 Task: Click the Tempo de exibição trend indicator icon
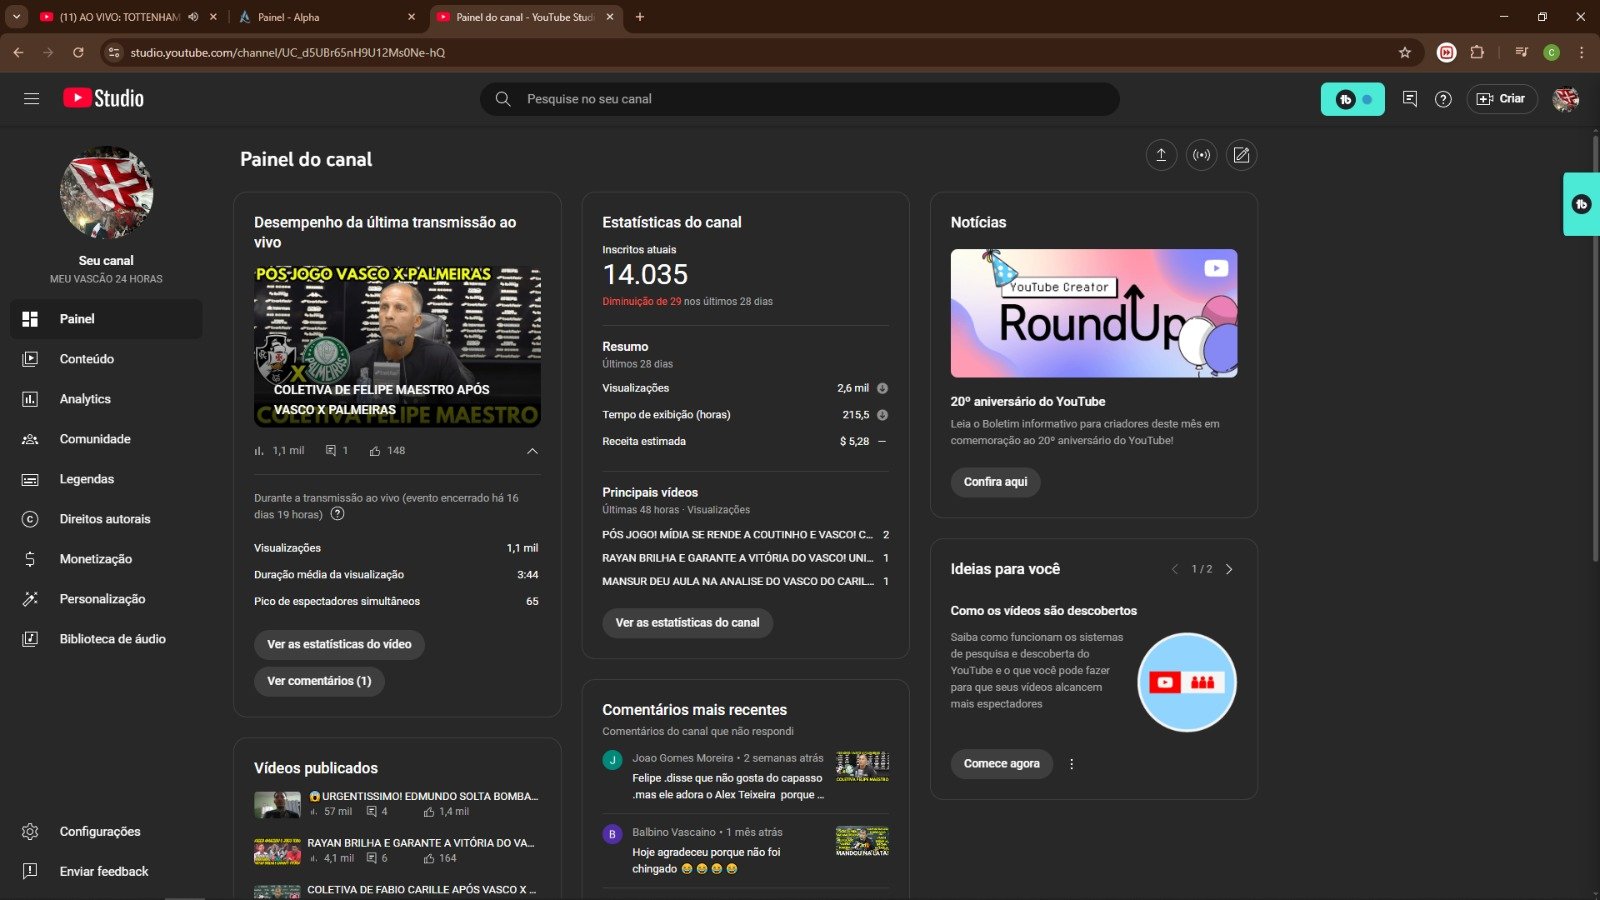coord(882,415)
